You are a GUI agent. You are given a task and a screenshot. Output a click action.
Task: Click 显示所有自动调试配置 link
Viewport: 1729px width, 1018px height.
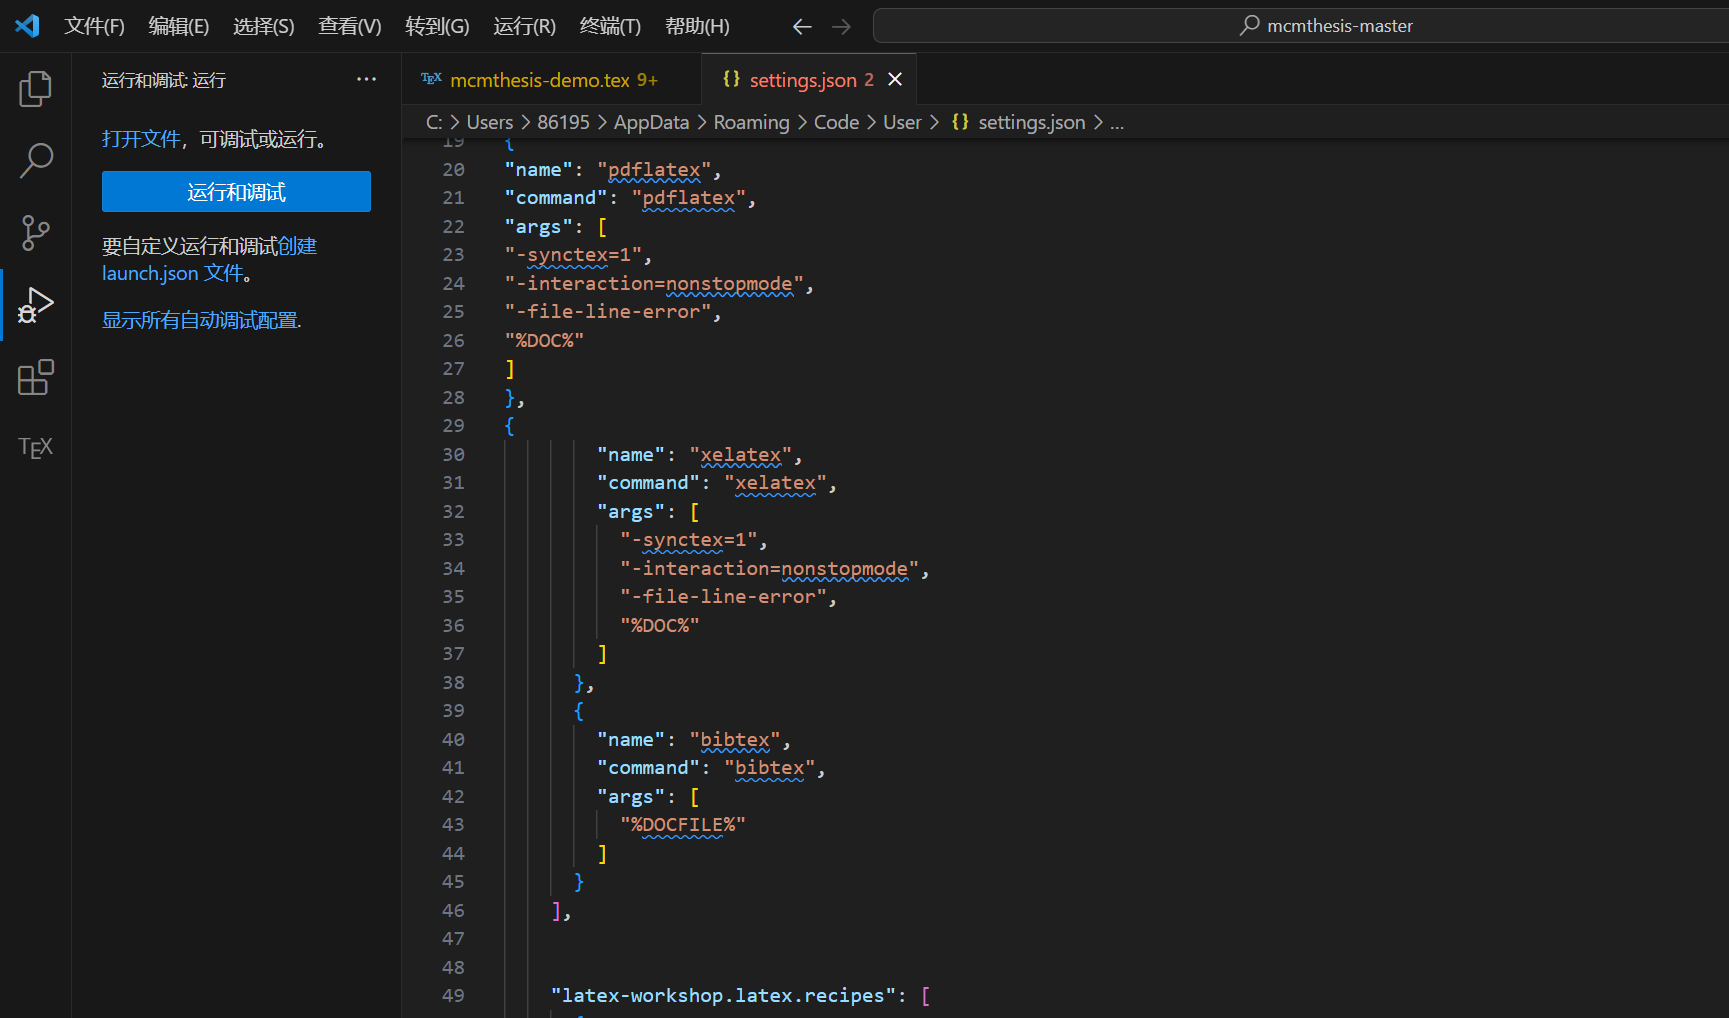pyautogui.click(x=200, y=320)
